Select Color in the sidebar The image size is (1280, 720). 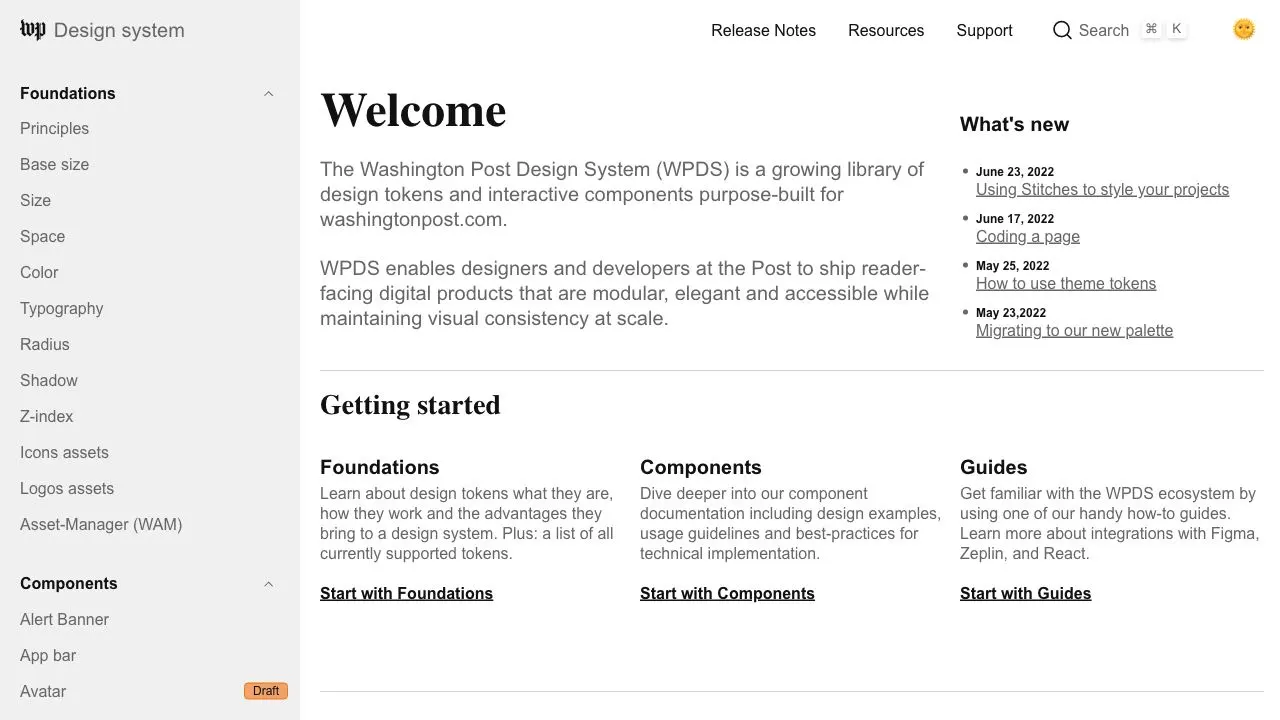point(39,272)
